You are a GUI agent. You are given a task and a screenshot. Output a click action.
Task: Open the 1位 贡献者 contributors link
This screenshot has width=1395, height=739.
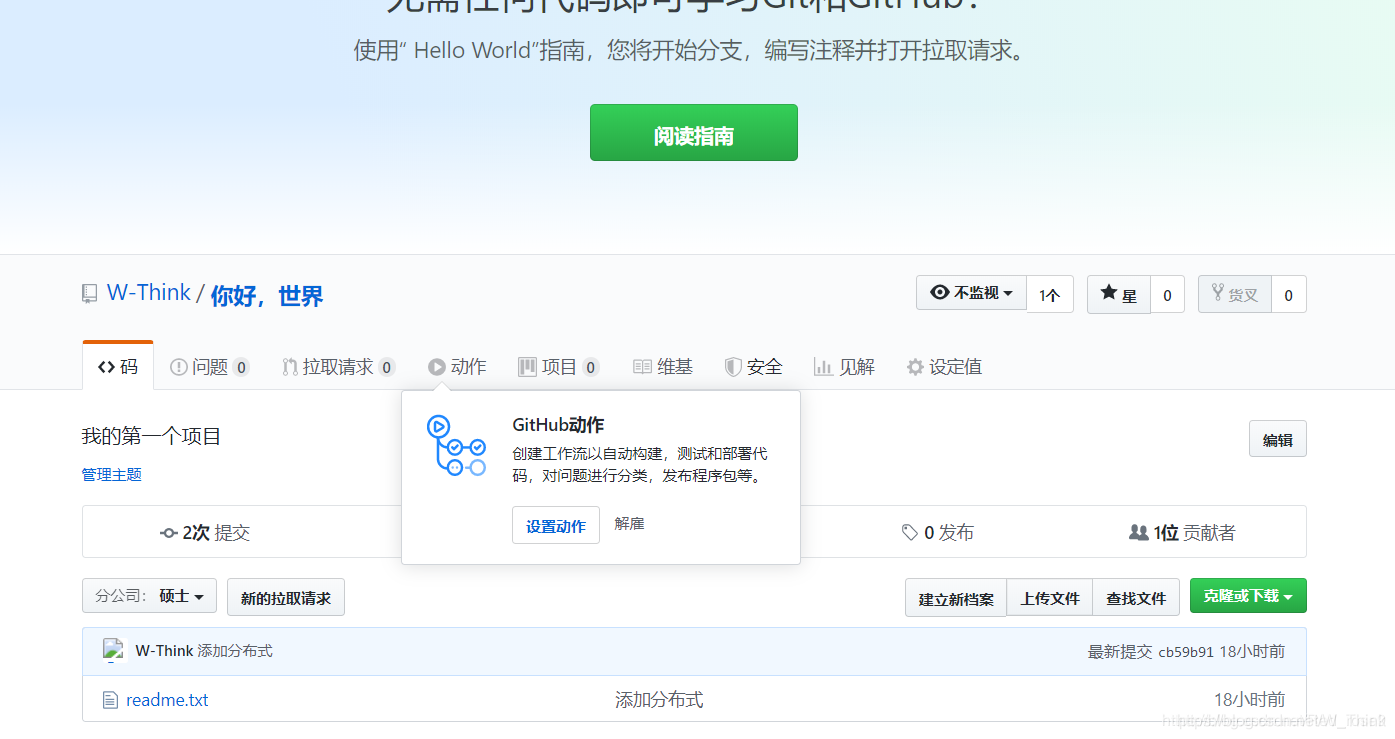(x=1182, y=533)
